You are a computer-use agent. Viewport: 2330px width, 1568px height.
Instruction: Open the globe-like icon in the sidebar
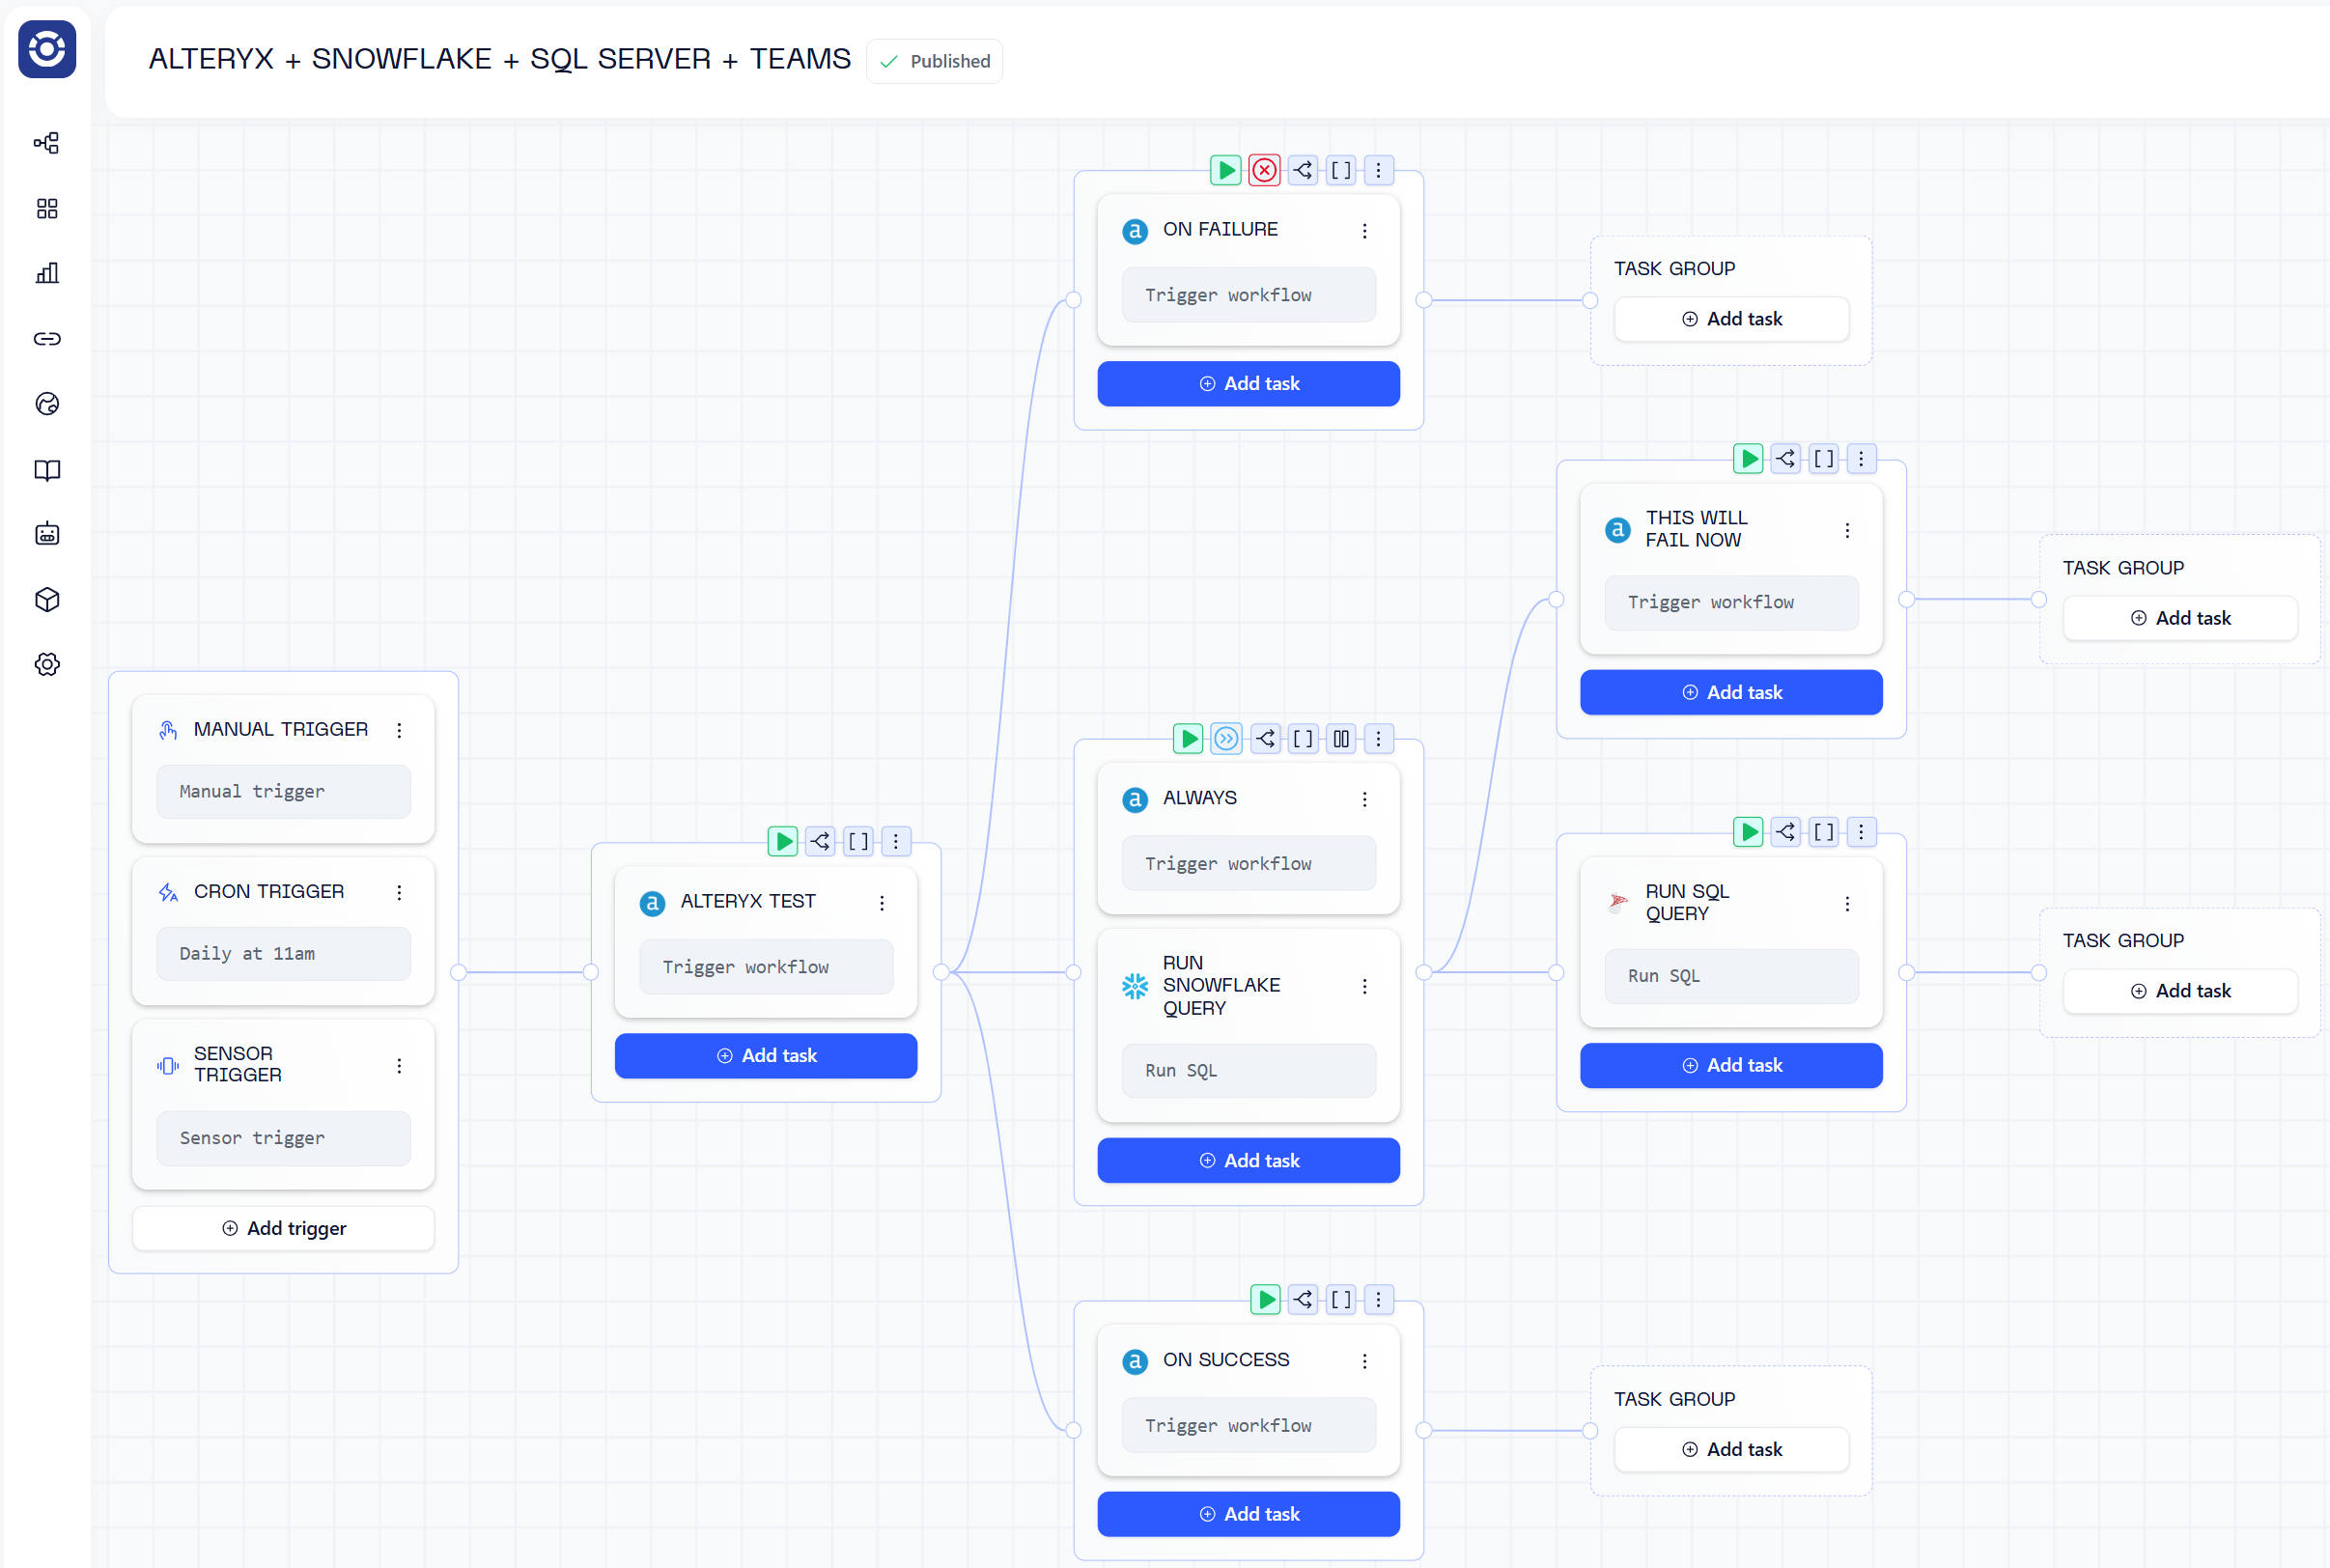click(x=47, y=404)
